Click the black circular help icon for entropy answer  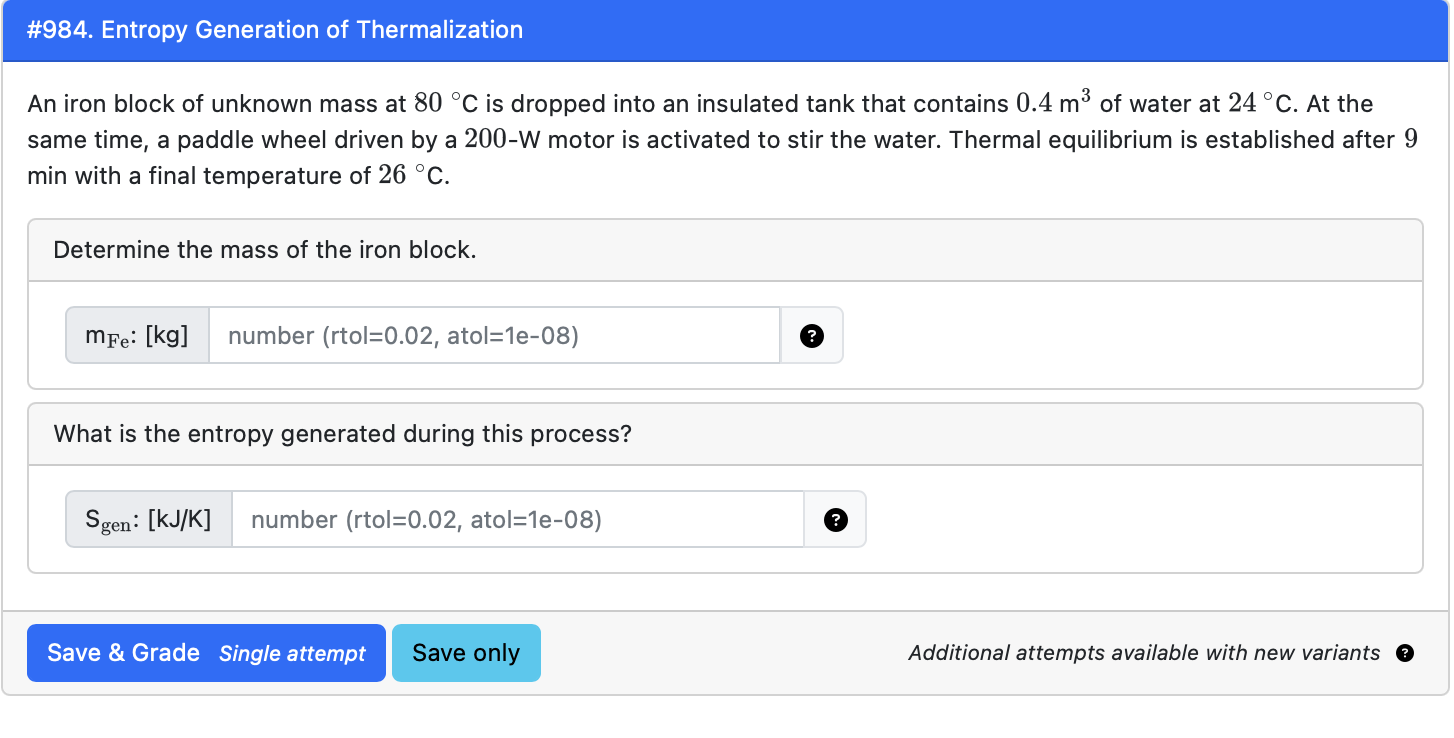(x=834, y=519)
